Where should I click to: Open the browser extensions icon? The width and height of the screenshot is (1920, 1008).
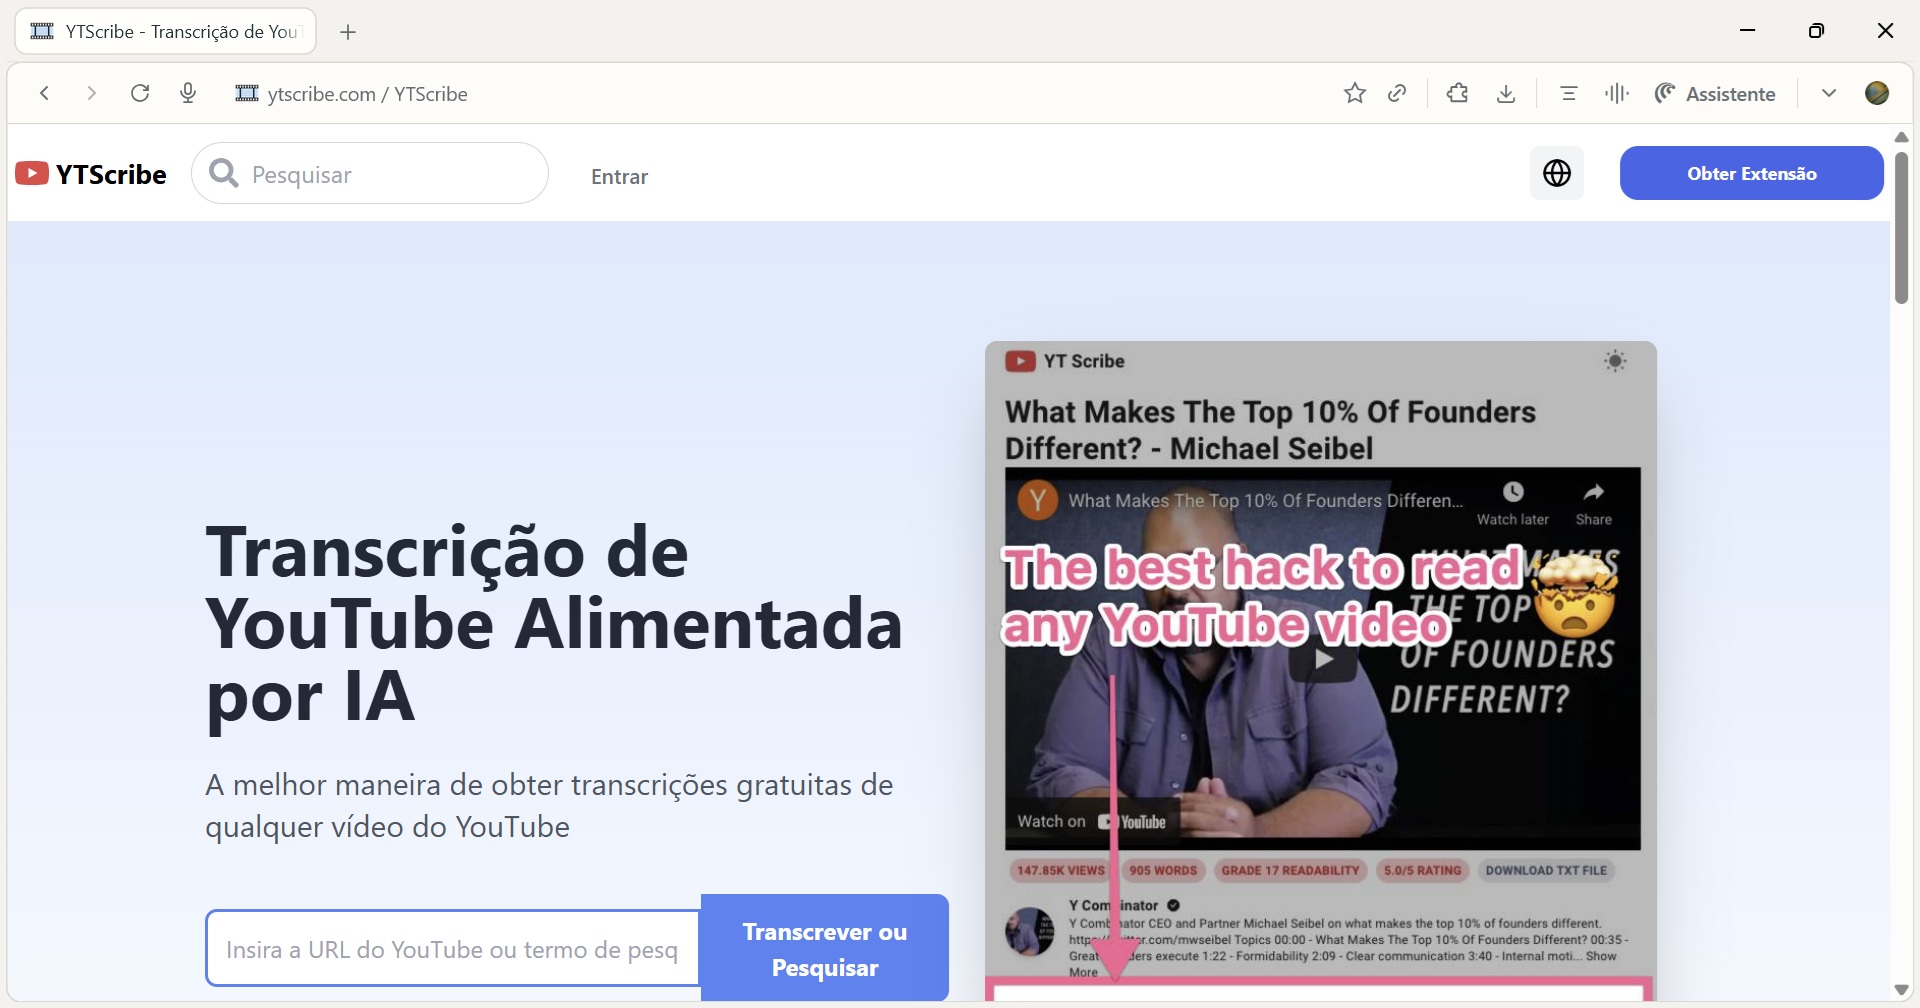[1457, 93]
